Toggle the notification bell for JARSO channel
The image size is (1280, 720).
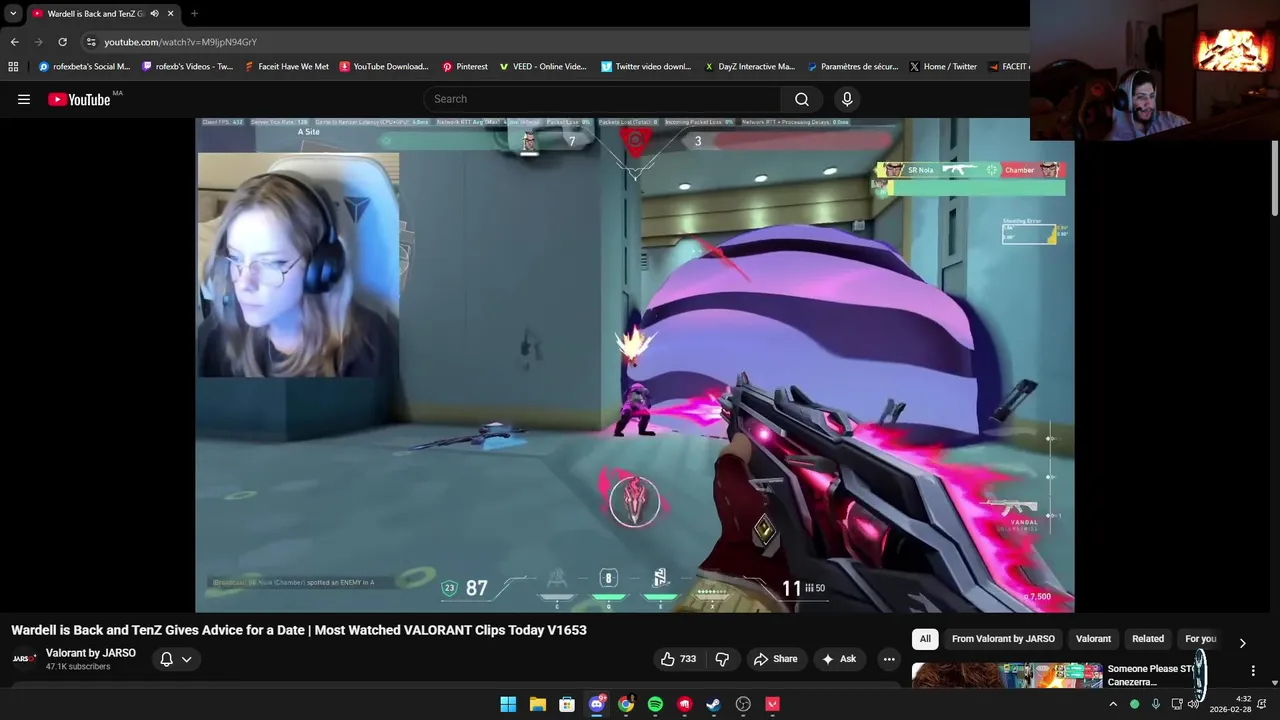[x=167, y=659]
